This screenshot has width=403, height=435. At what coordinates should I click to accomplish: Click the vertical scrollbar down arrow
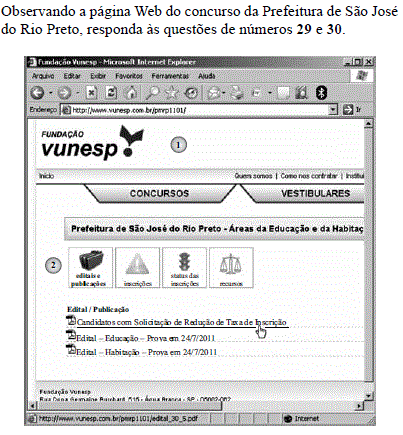(x=368, y=396)
